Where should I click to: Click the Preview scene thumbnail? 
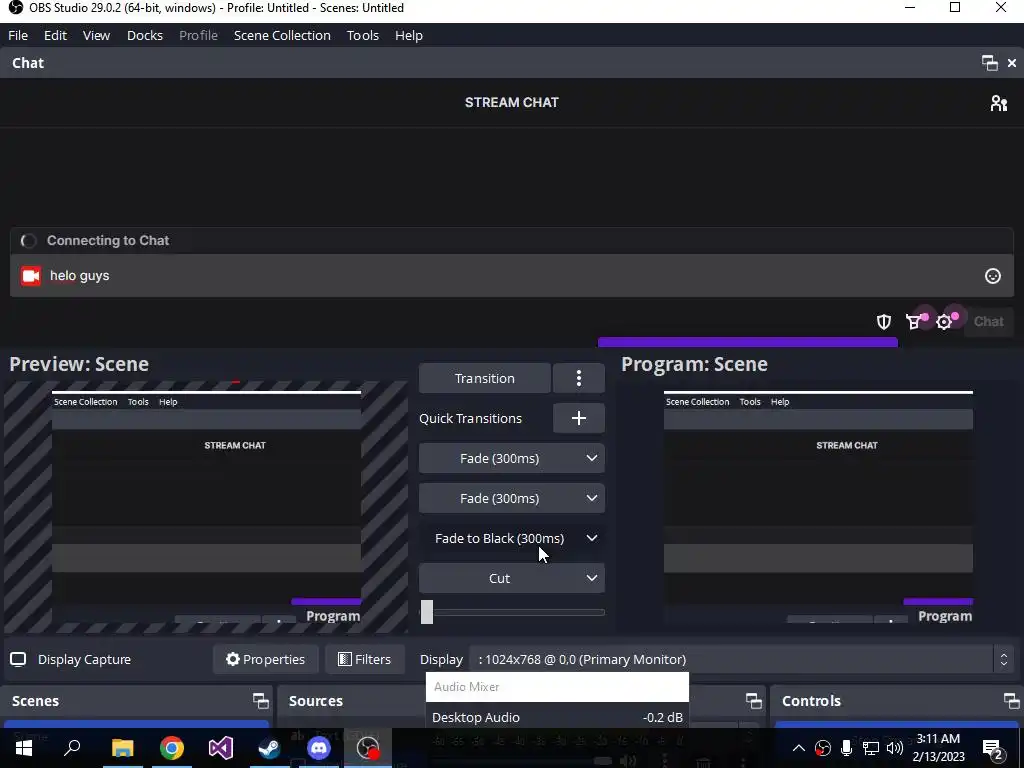206,507
